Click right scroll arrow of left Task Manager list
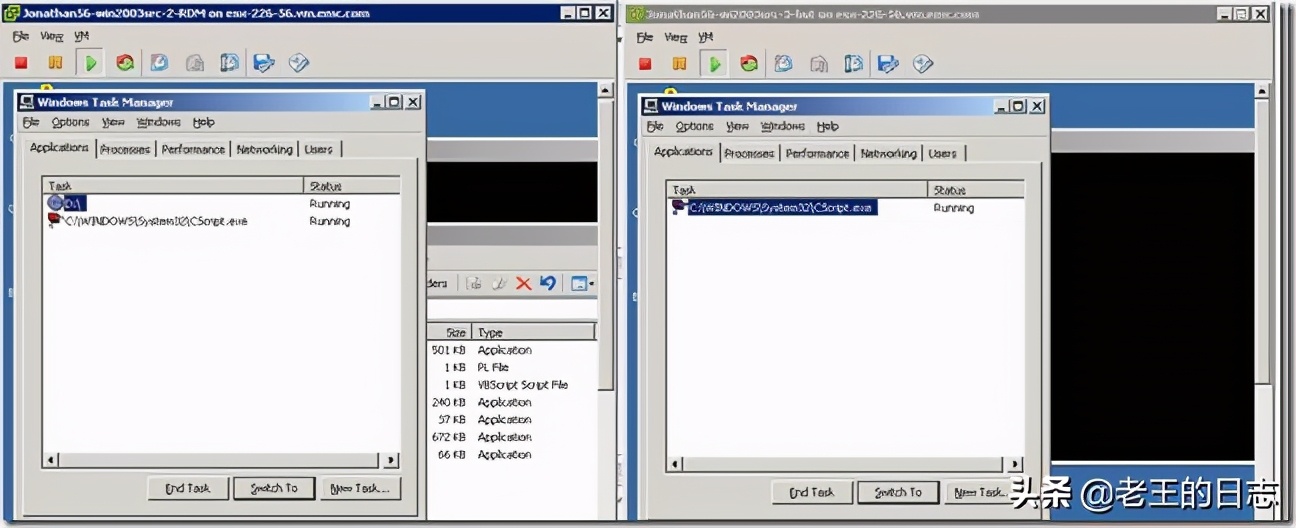Screen dimensions: 1296x528 (391, 461)
